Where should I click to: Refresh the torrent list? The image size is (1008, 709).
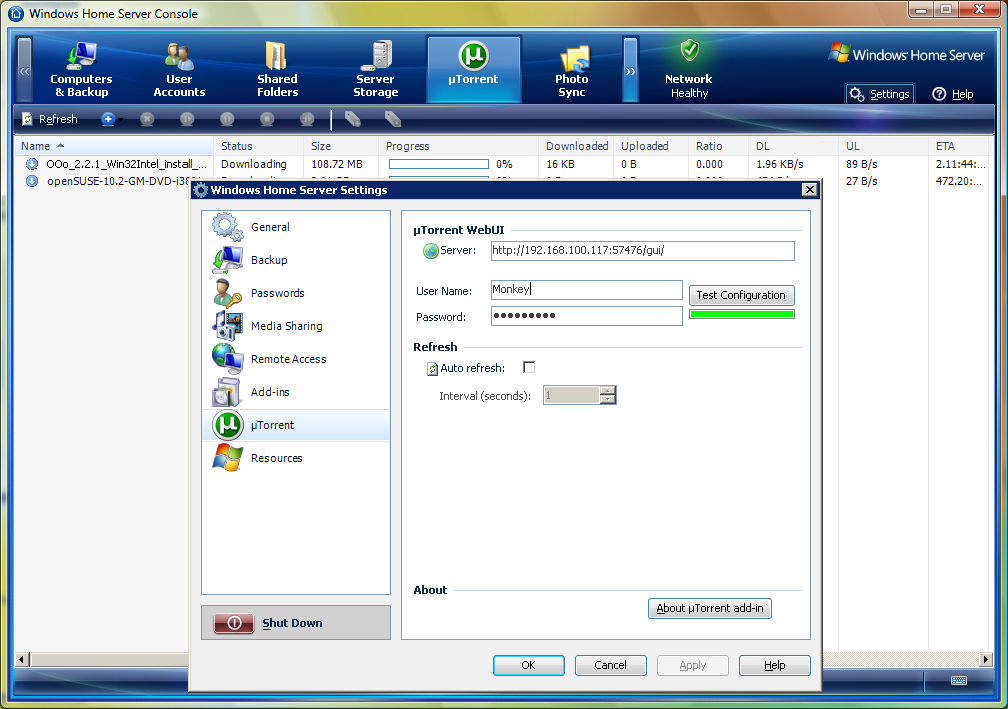pyautogui.click(x=50, y=119)
